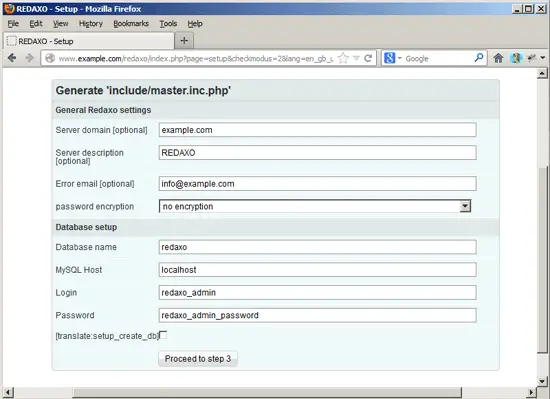Click Proceed to step 3 button

[x=198, y=359]
